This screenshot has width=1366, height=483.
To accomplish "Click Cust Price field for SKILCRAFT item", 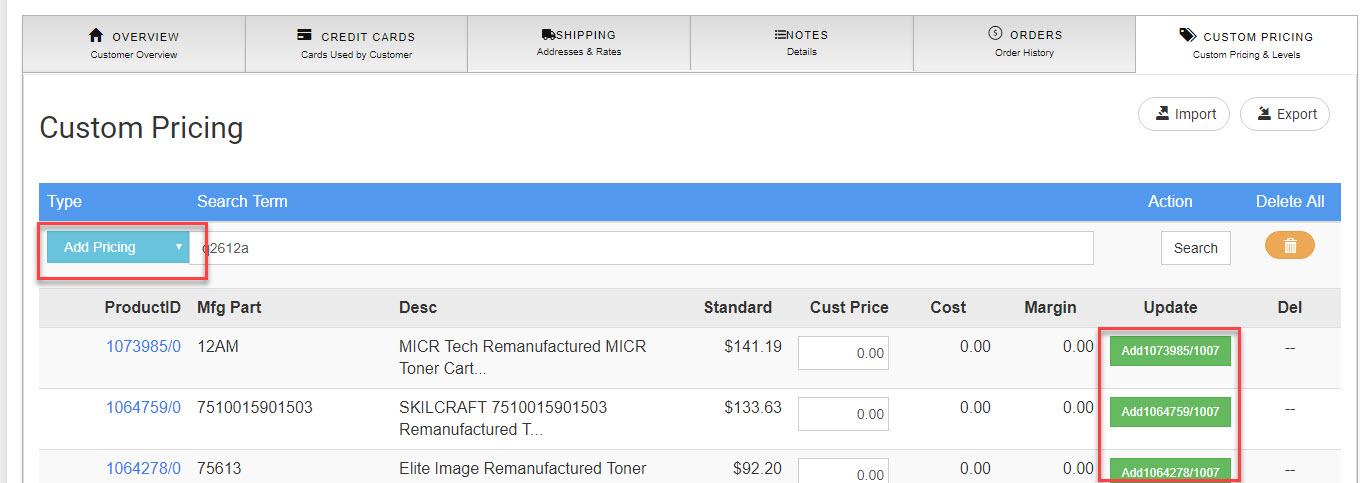I will [x=843, y=413].
